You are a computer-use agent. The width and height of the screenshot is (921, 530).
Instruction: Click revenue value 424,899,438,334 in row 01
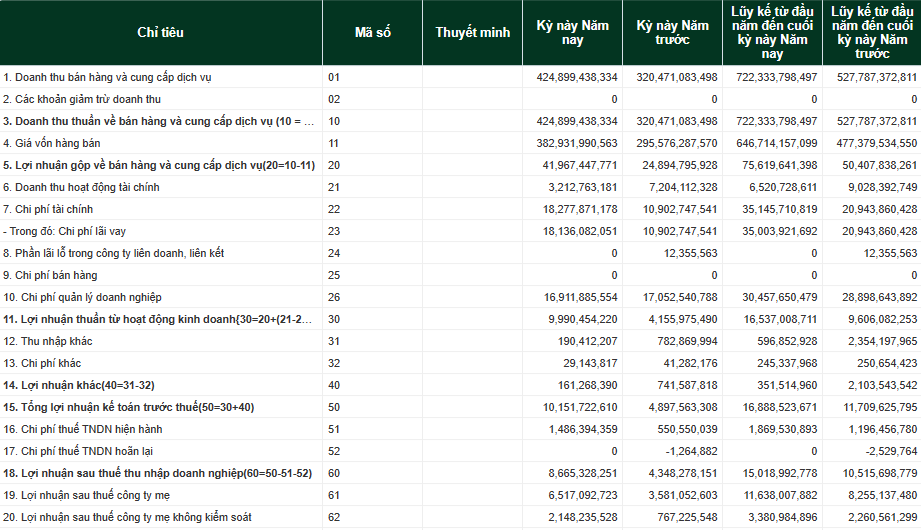577,77
